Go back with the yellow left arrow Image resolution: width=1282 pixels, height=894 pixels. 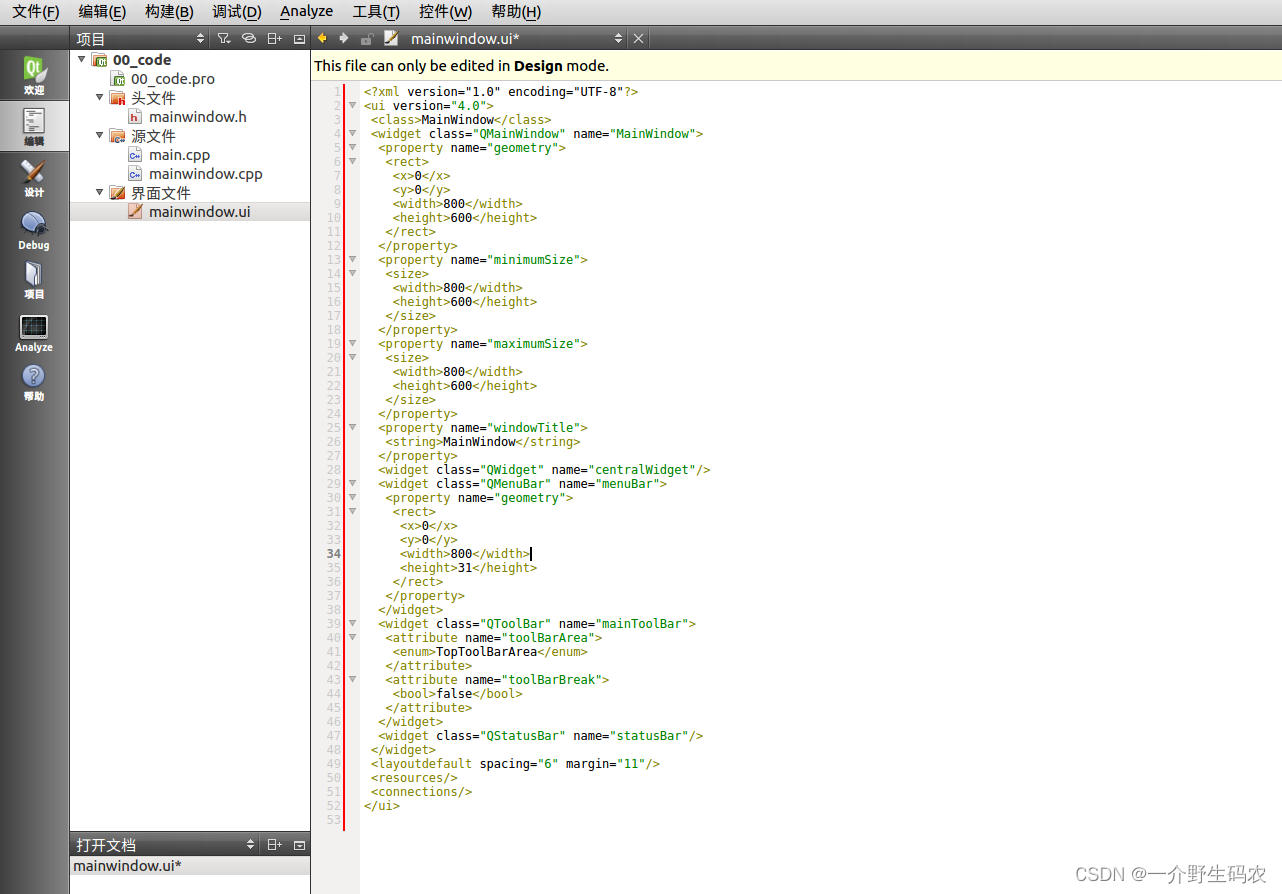click(322, 38)
